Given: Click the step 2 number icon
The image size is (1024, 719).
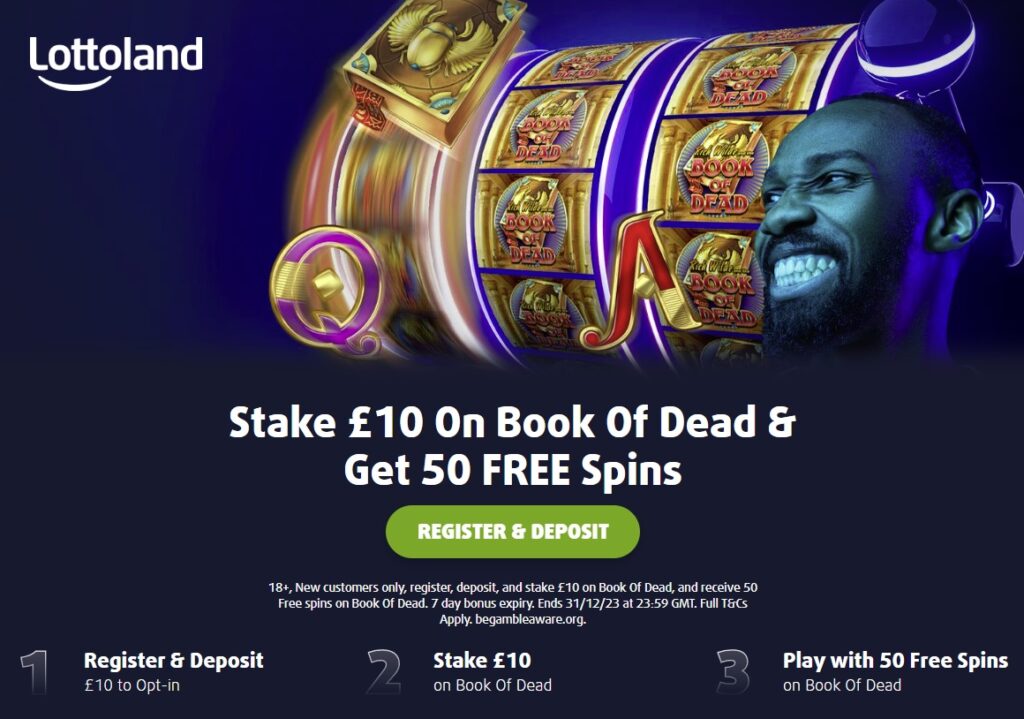Looking at the screenshot, I should [383, 671].
